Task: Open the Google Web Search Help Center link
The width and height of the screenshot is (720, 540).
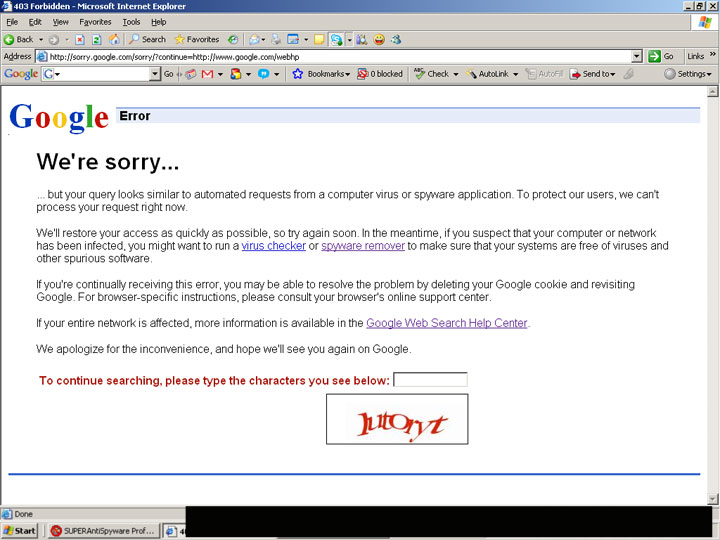Action: click(446, 323)
